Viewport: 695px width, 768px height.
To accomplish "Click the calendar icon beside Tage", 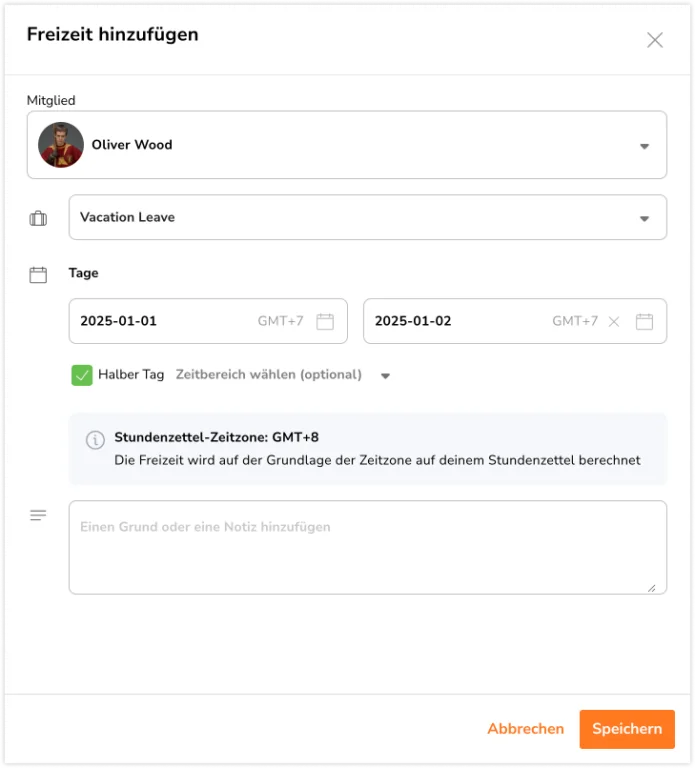I will (x=38, y=275).
